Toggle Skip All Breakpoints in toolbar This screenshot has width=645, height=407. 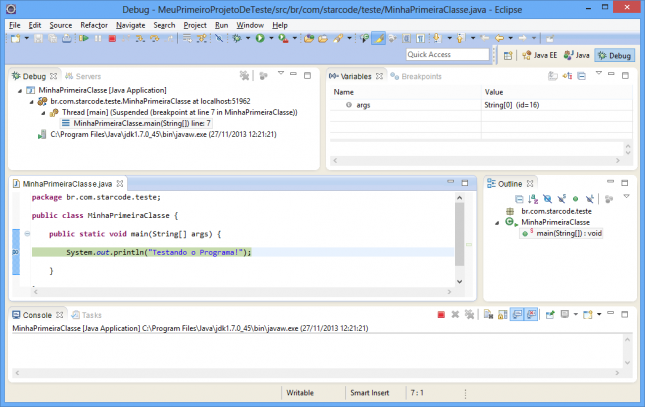219,38
